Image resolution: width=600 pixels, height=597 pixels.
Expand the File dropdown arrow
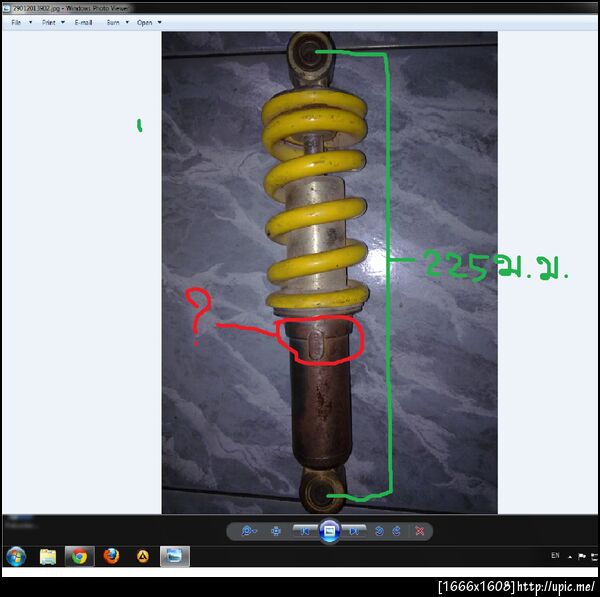click(31, 22)
